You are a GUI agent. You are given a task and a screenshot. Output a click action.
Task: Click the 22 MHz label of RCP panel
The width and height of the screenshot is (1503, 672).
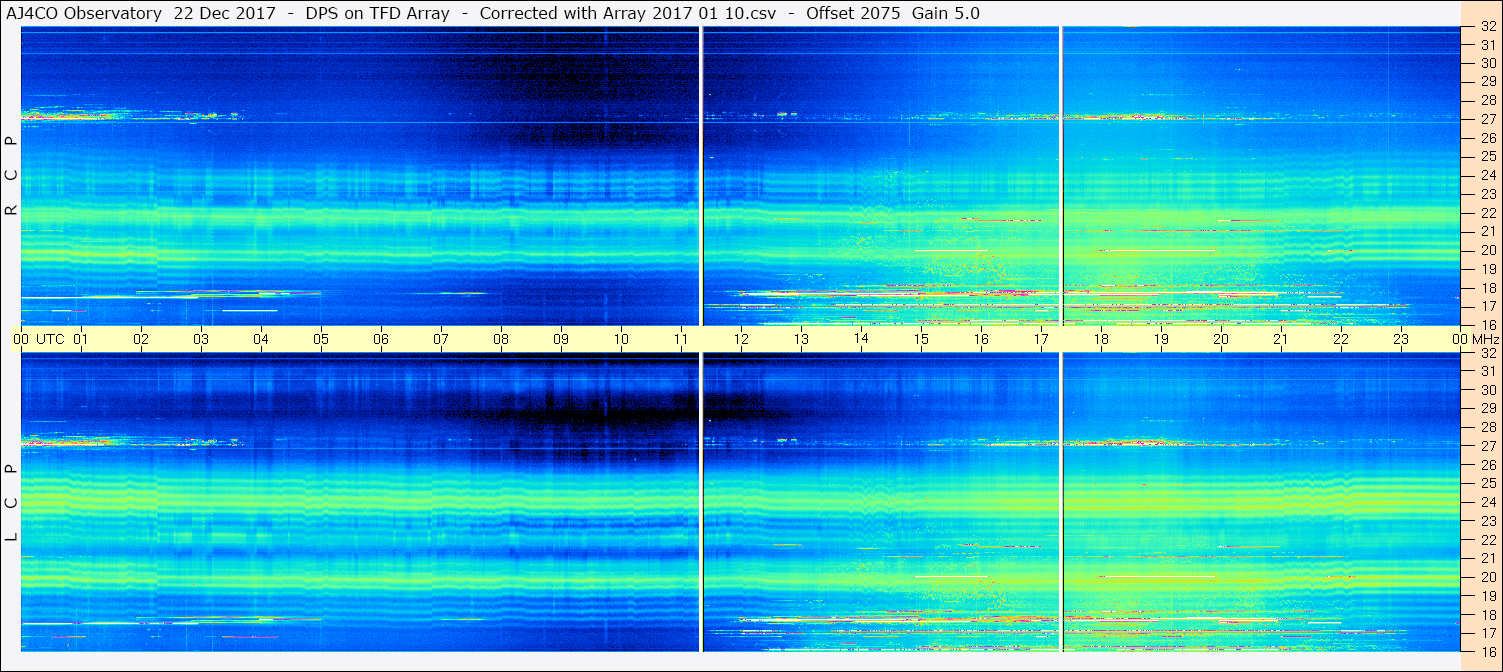(1488, 213)
